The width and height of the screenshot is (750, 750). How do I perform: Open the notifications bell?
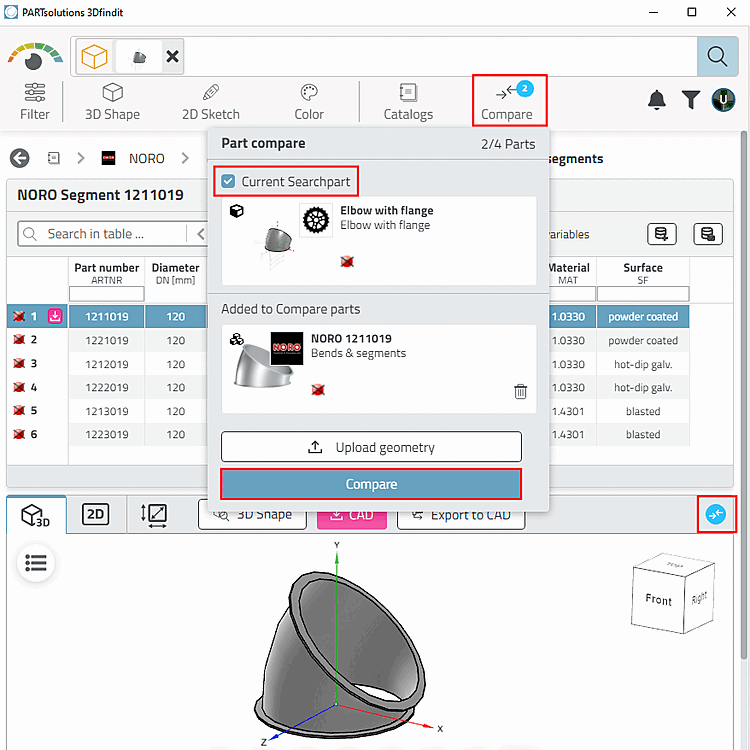656,100
